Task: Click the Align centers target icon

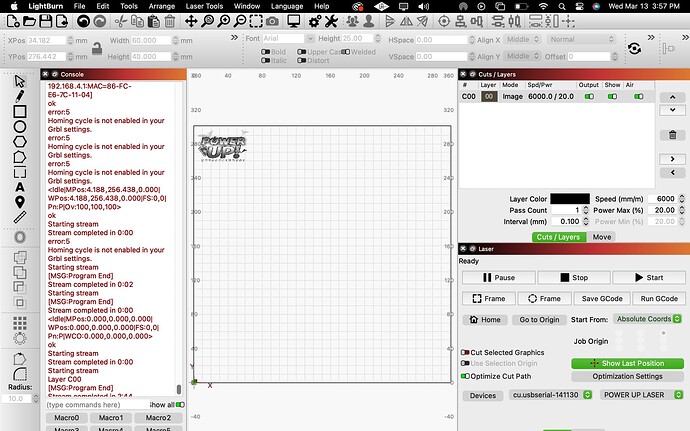Action: 444,21
